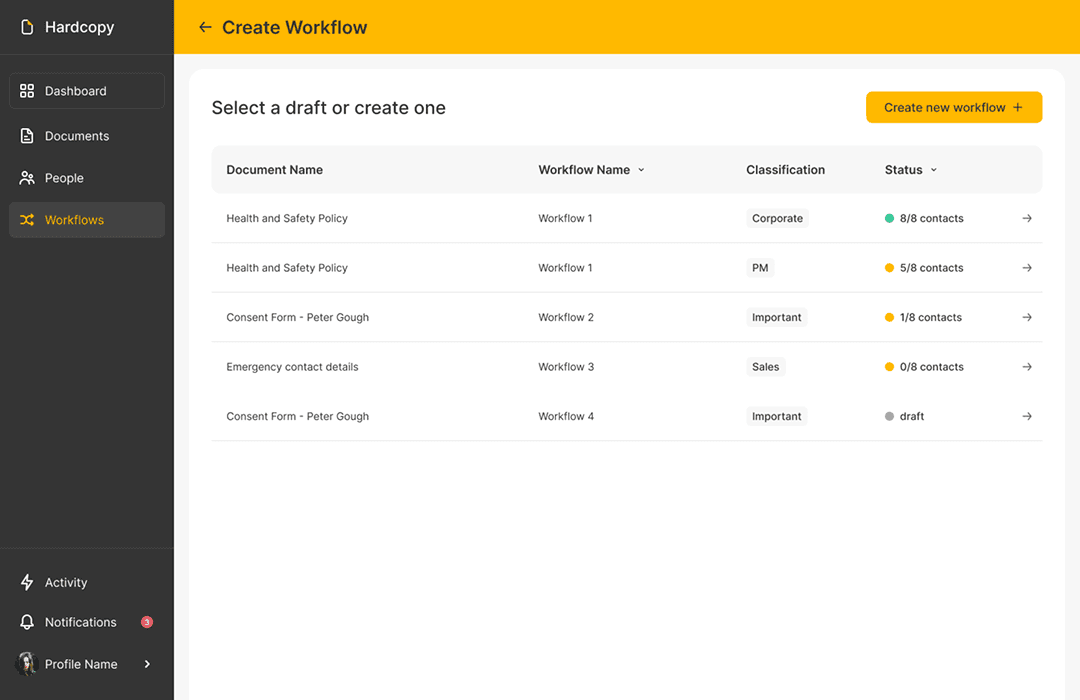Open the Activity page
This screenshot has width=1080, height=700.
66,583
